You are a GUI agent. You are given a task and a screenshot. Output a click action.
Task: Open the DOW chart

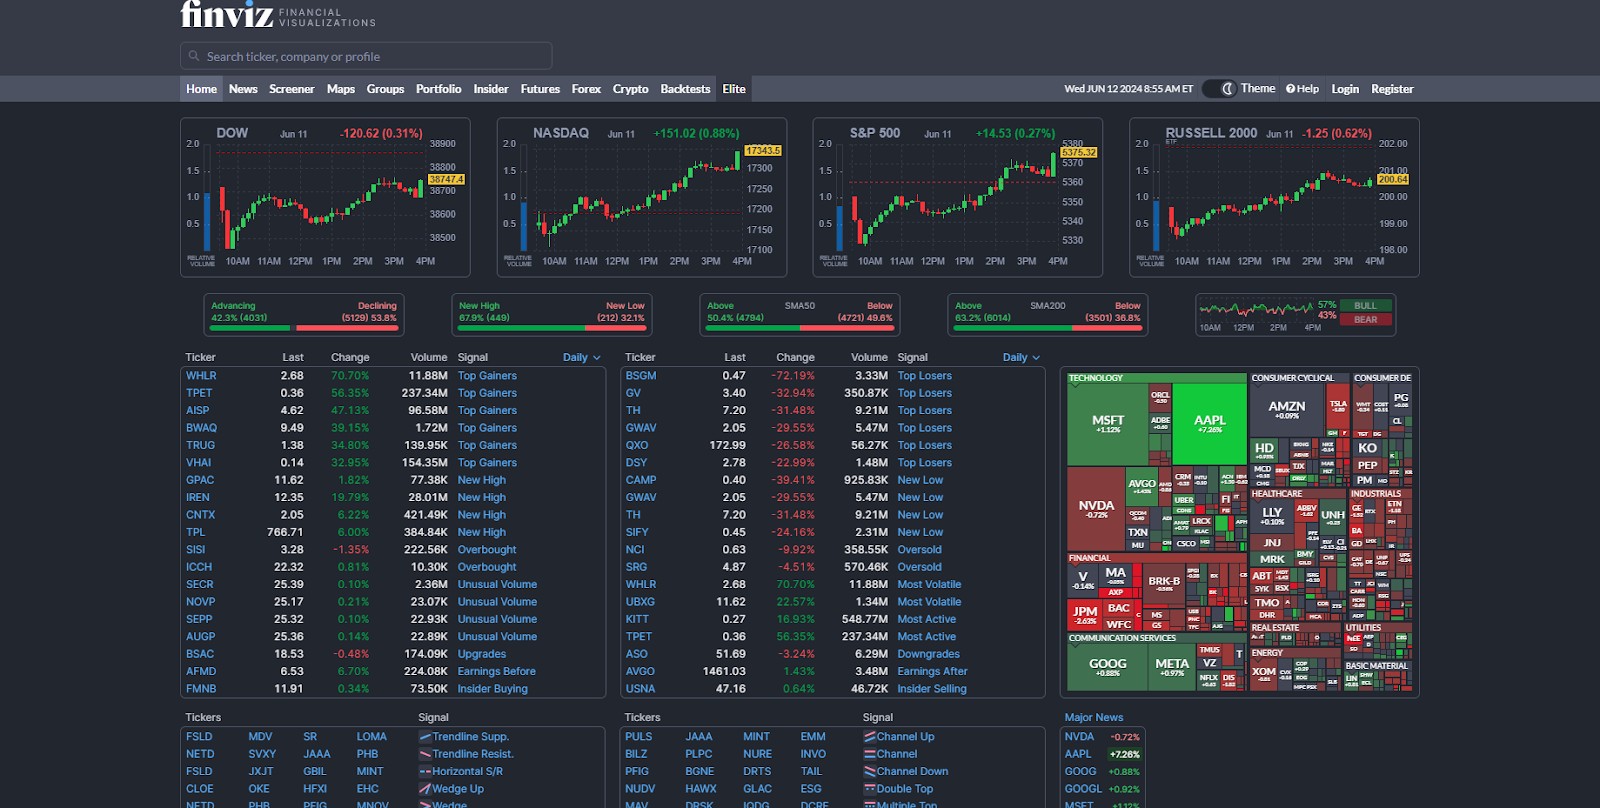325,197
